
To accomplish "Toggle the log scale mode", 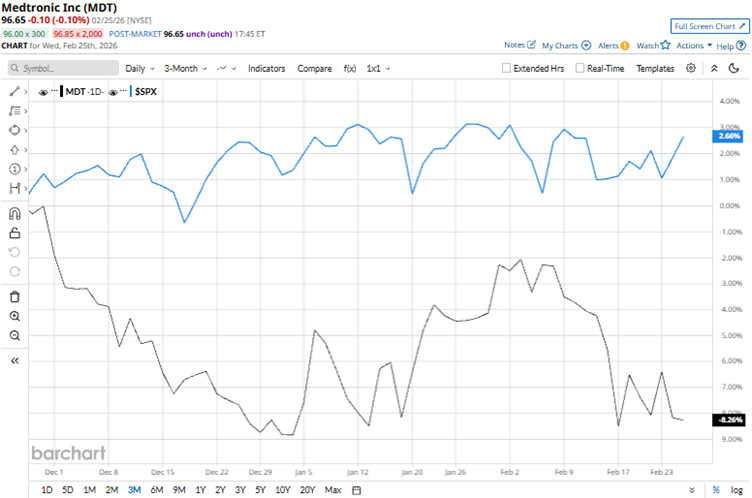I will pyautogui.click(x=737, y=490).
